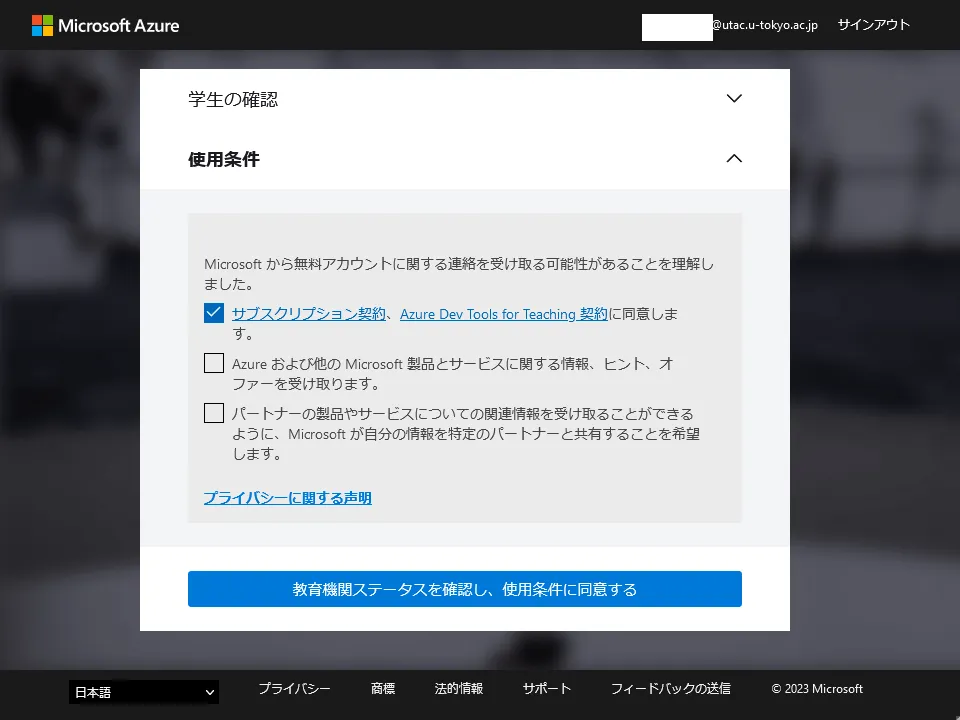This screenshot has height=720, width=960.
Task: Expand 学生の確認 section with chevron arrow
Action: pyautogui.click(x=734, y=99)
